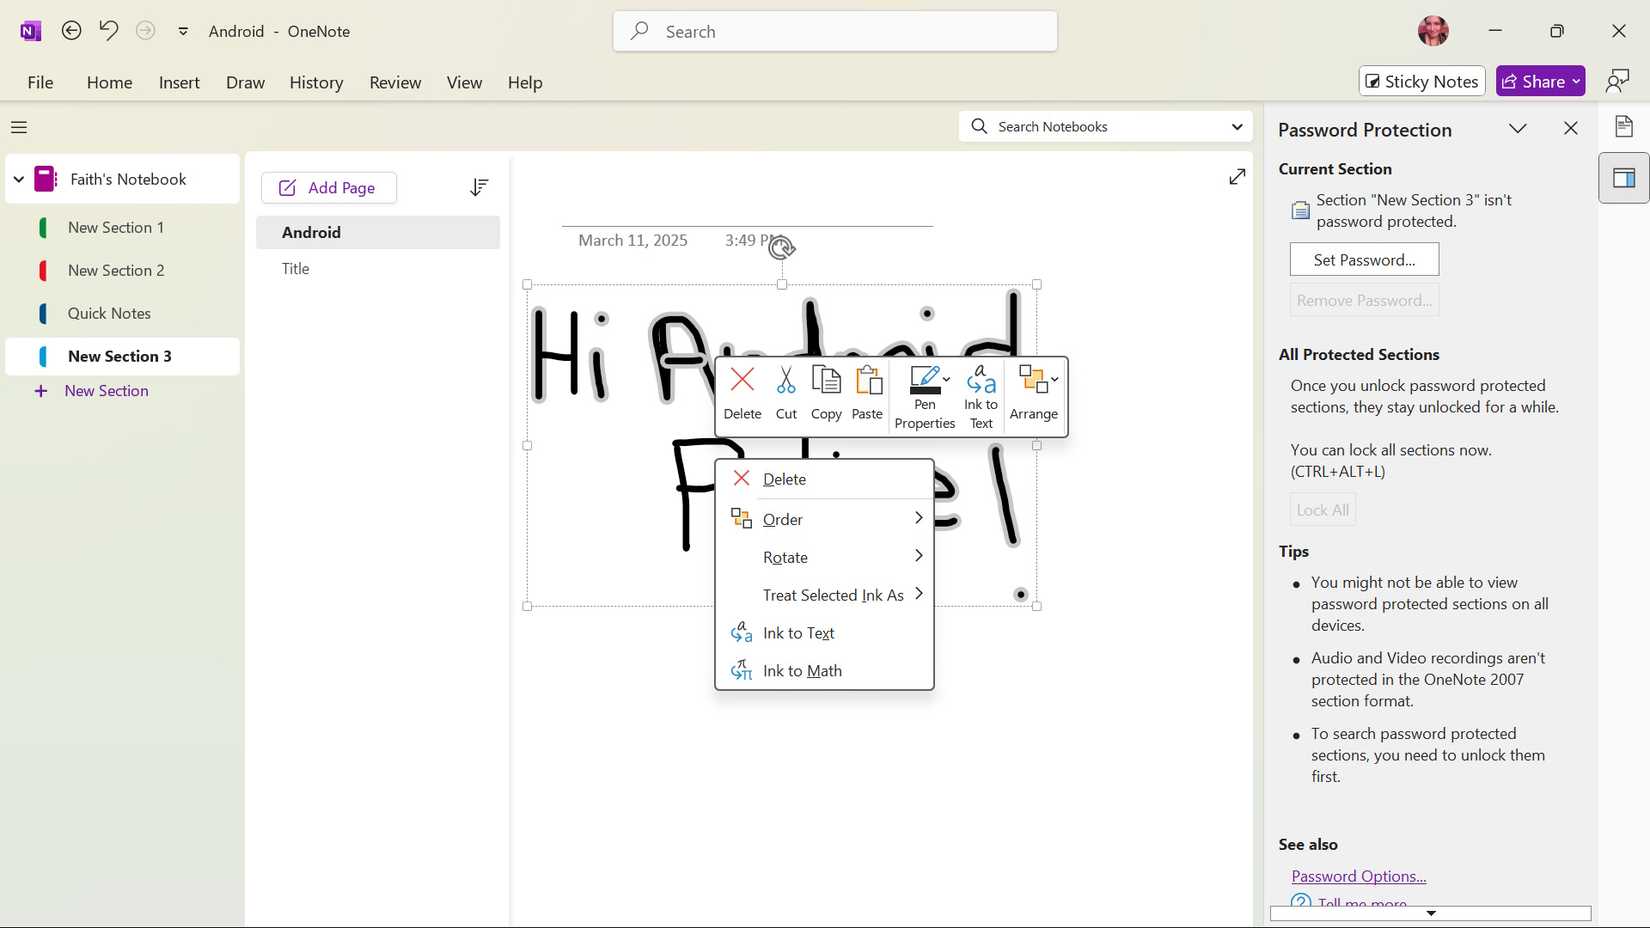
Task: Click the back arrow in title bar
Action: click(71, 31)
